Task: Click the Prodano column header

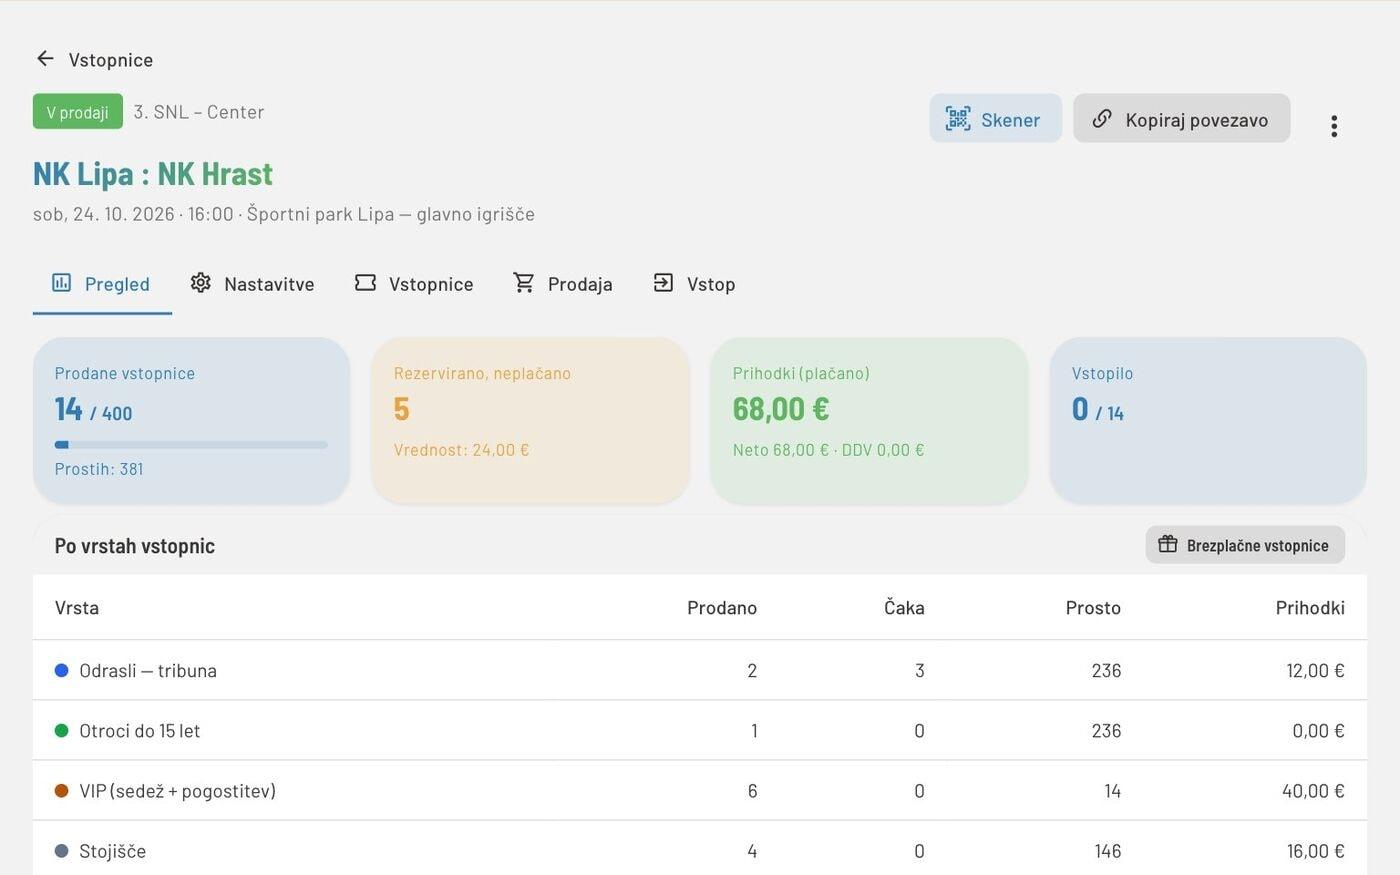Action: (722, 608)
